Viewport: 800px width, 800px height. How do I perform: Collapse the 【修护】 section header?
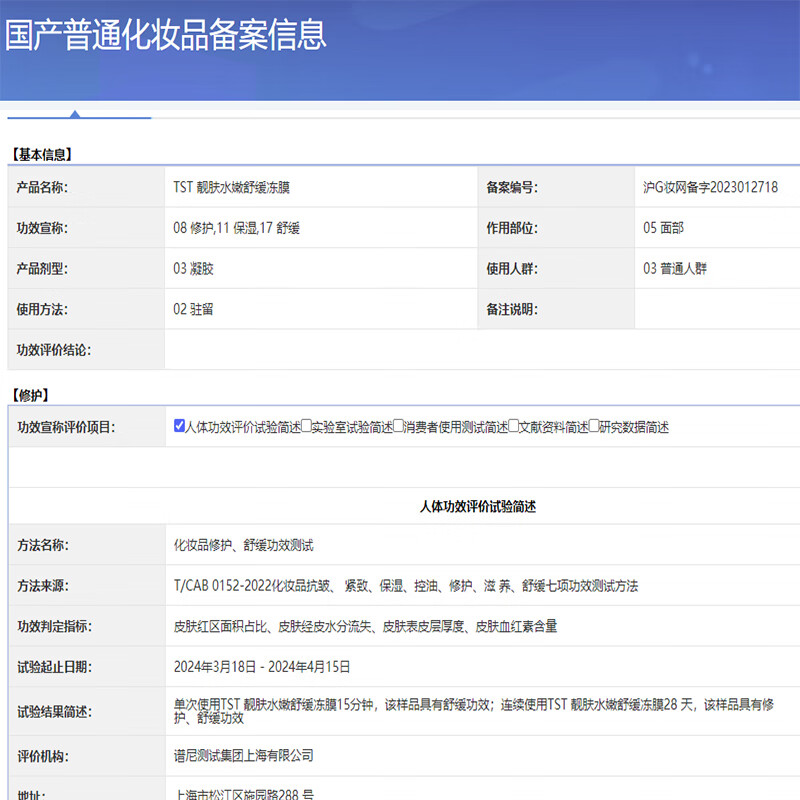(27, 396)
